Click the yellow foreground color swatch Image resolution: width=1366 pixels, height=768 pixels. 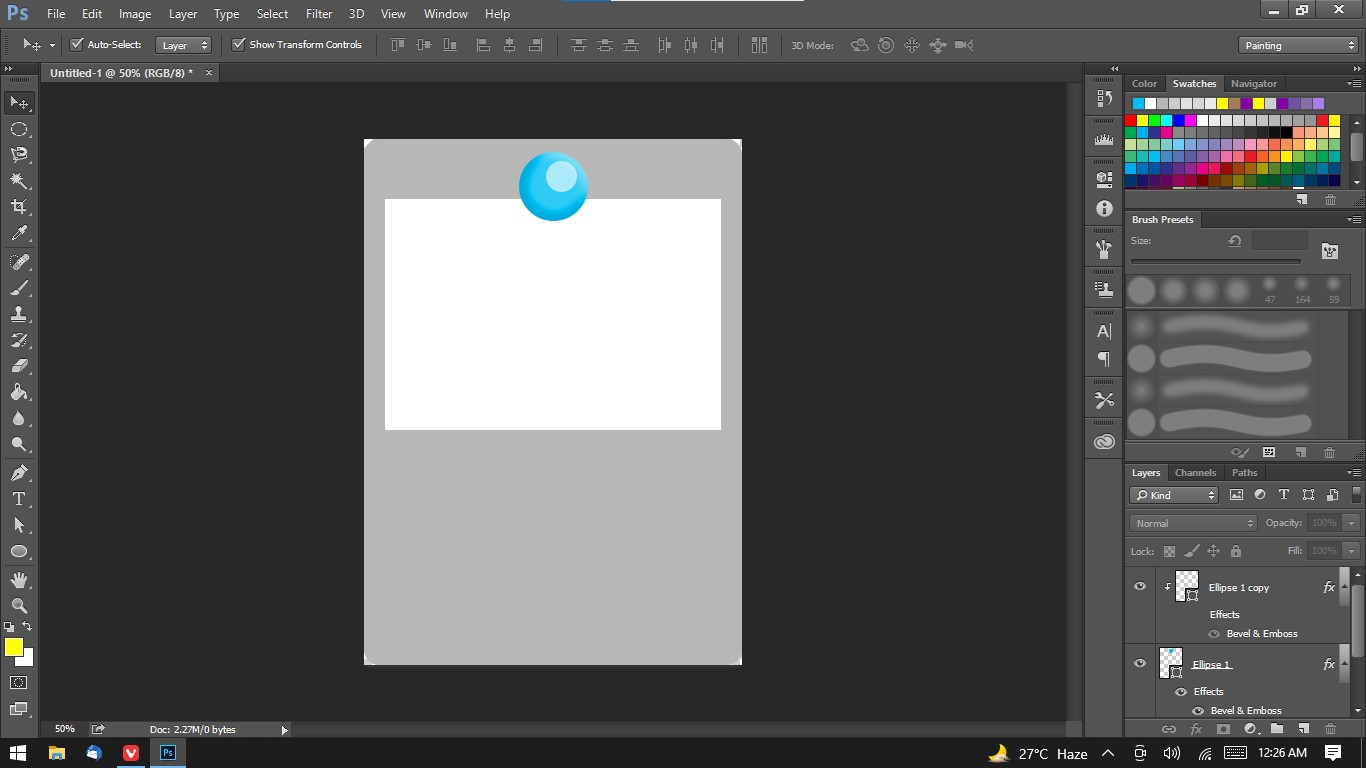[13, 647]
